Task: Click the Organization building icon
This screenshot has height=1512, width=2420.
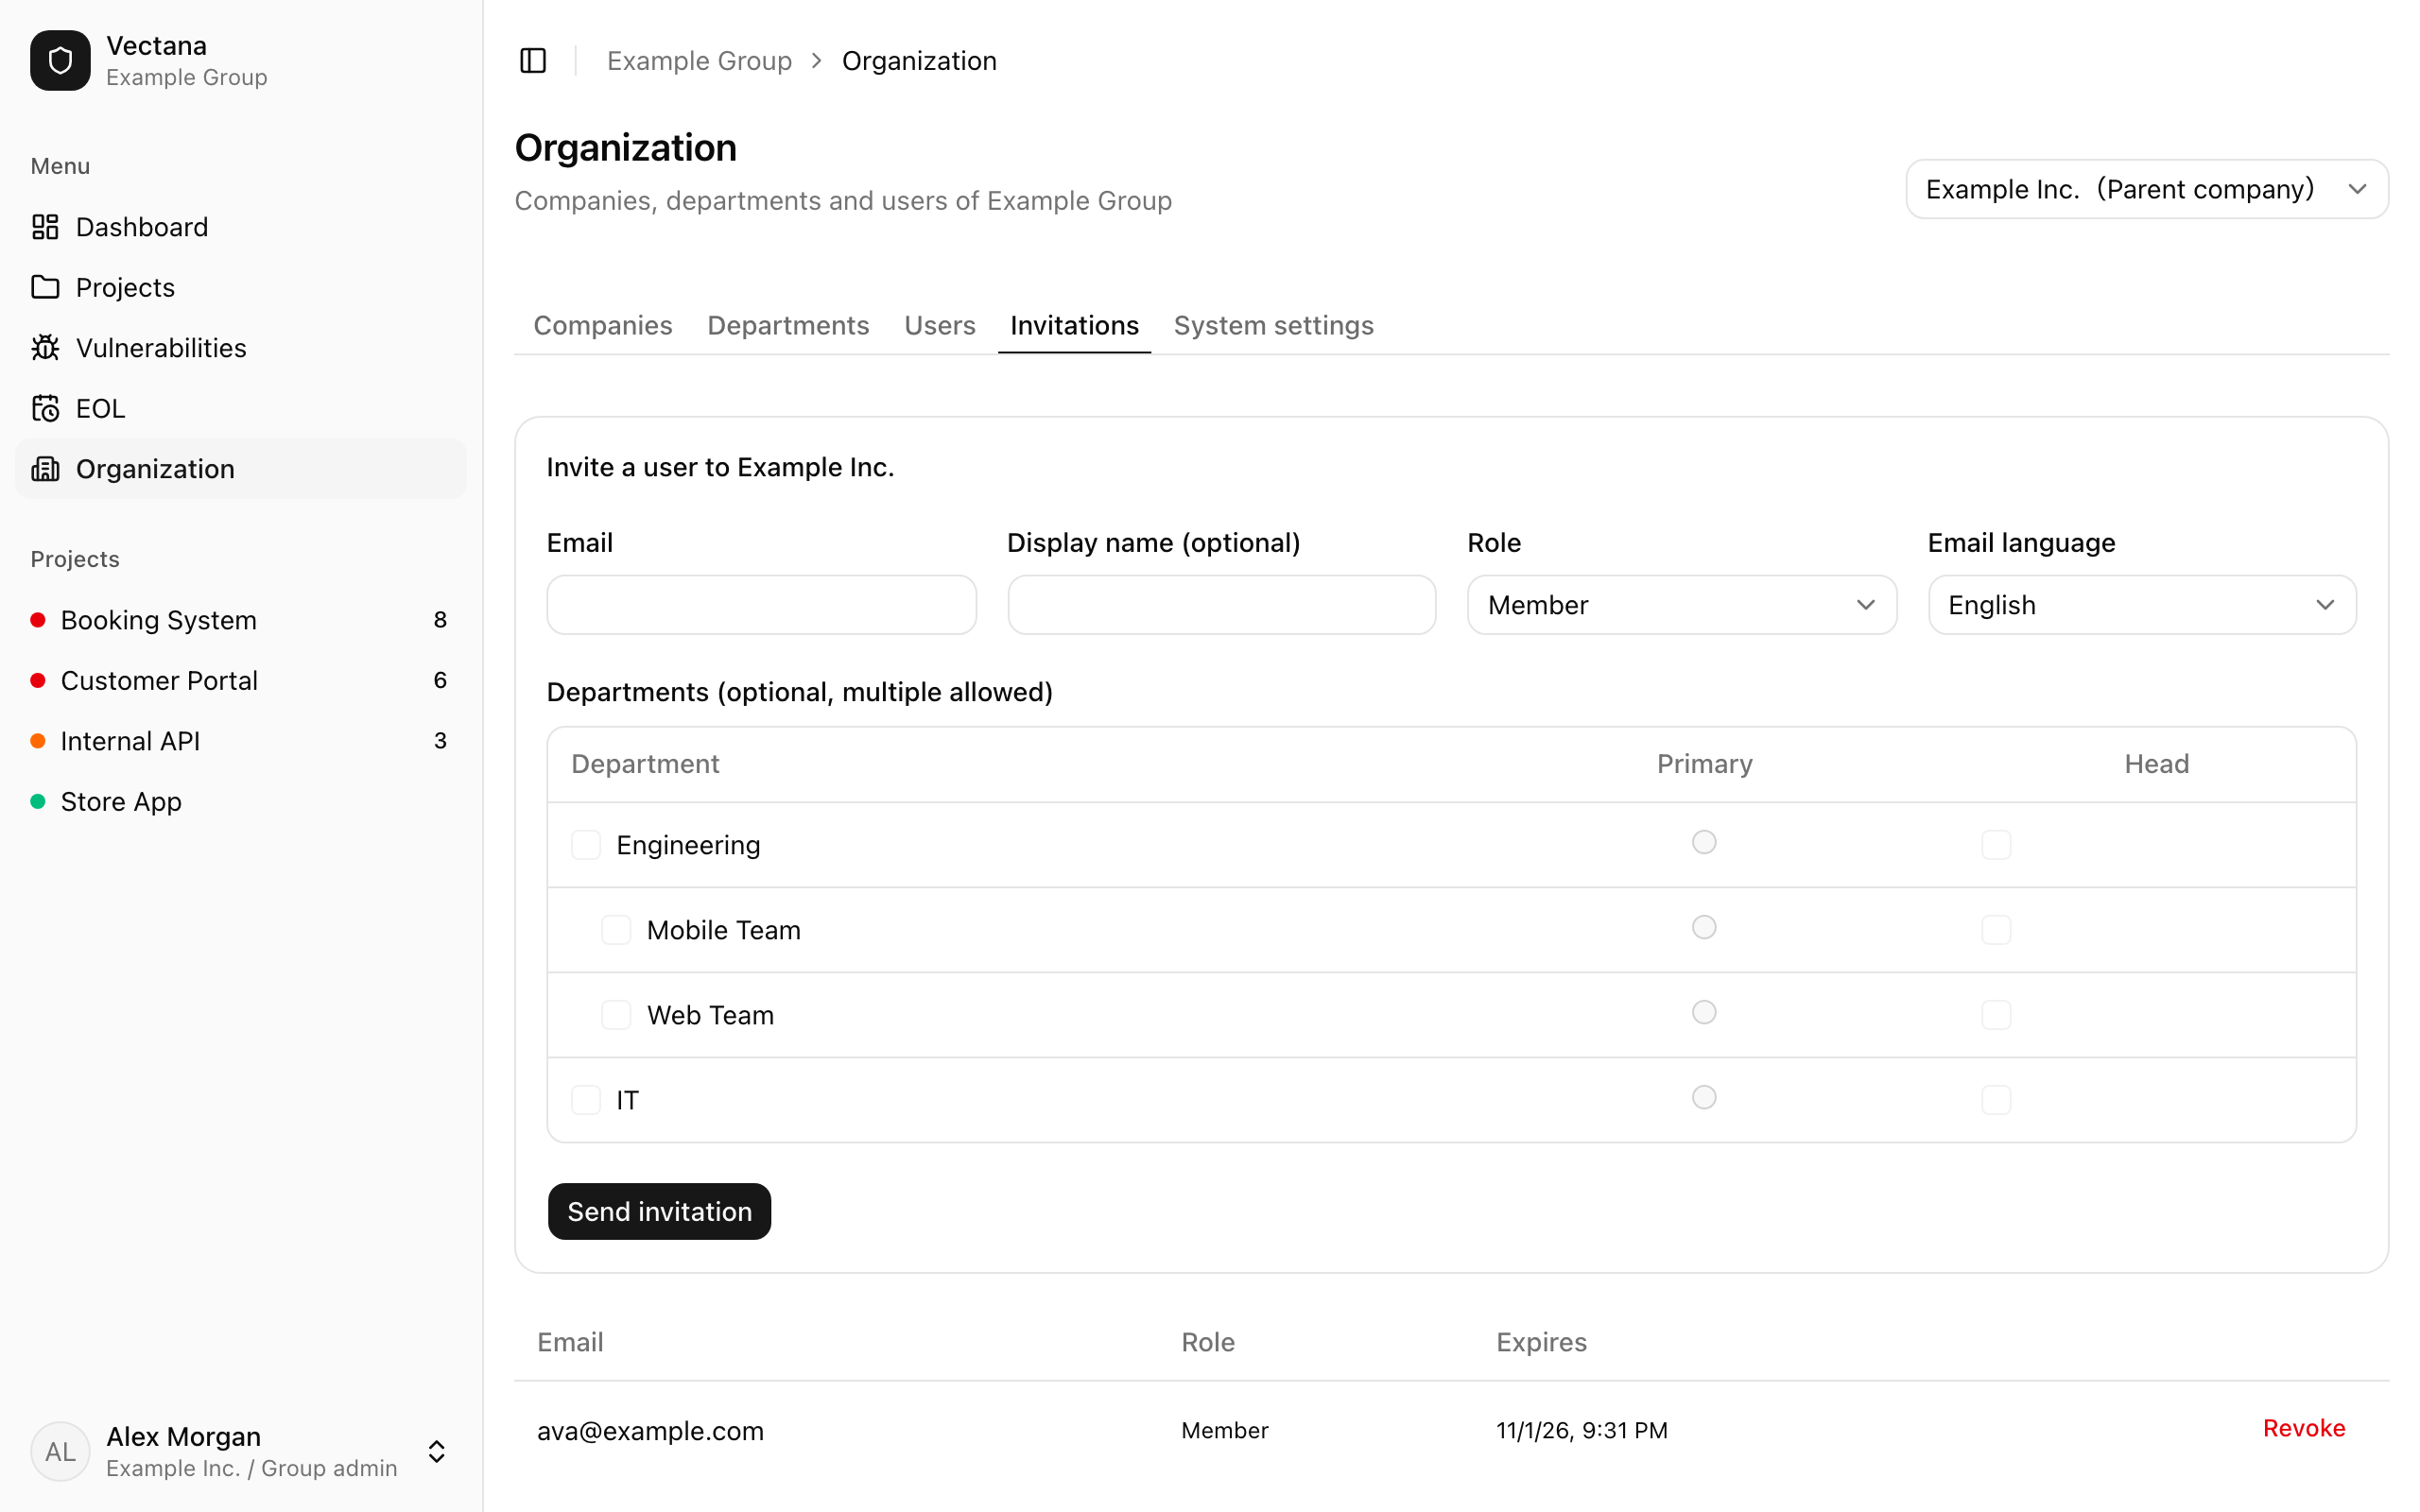Action: pyautogui.click(x=45, y=469)
